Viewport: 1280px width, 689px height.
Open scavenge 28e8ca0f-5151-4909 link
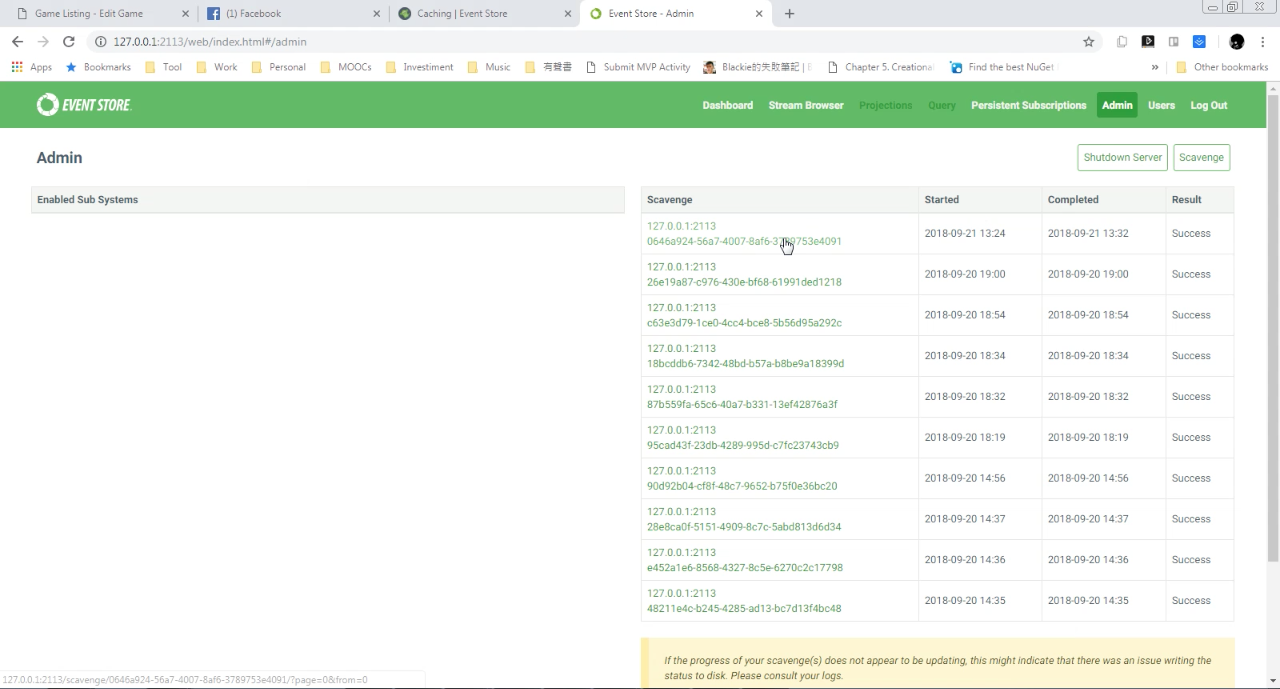click(x=744, y=520)
